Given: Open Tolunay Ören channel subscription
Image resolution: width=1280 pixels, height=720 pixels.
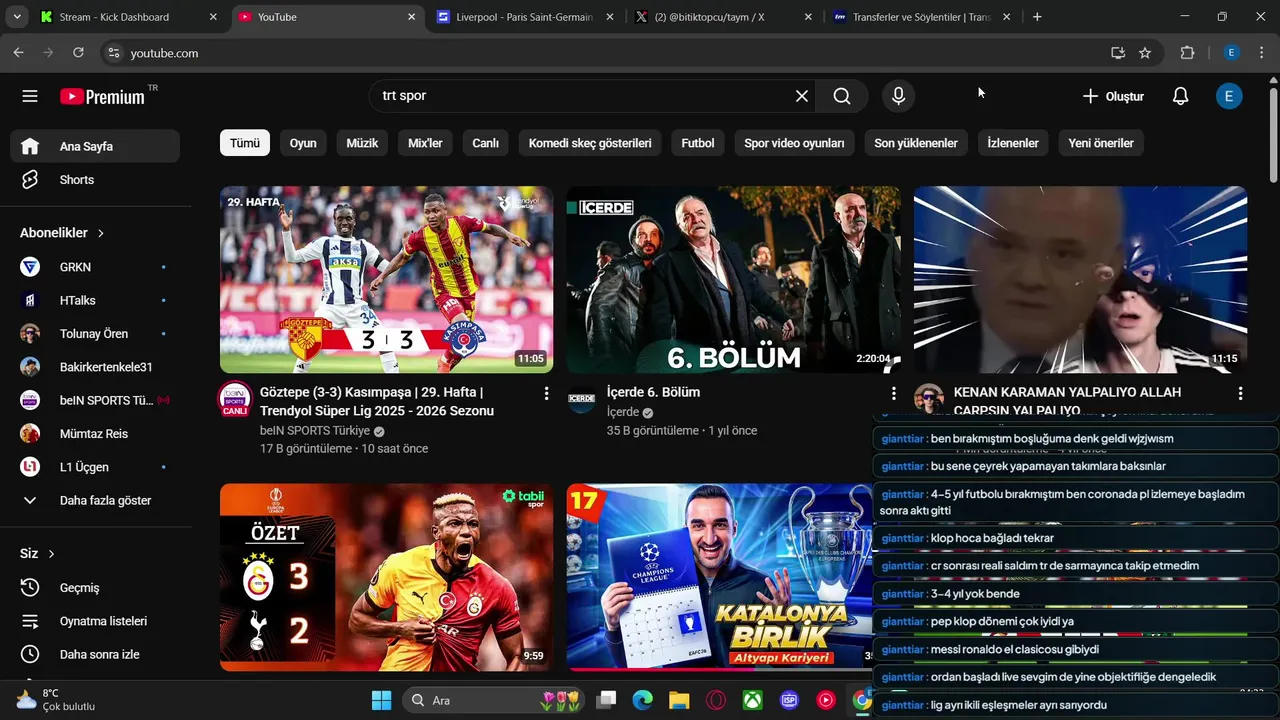Looking at the screenshot, I should pos(96,334).
